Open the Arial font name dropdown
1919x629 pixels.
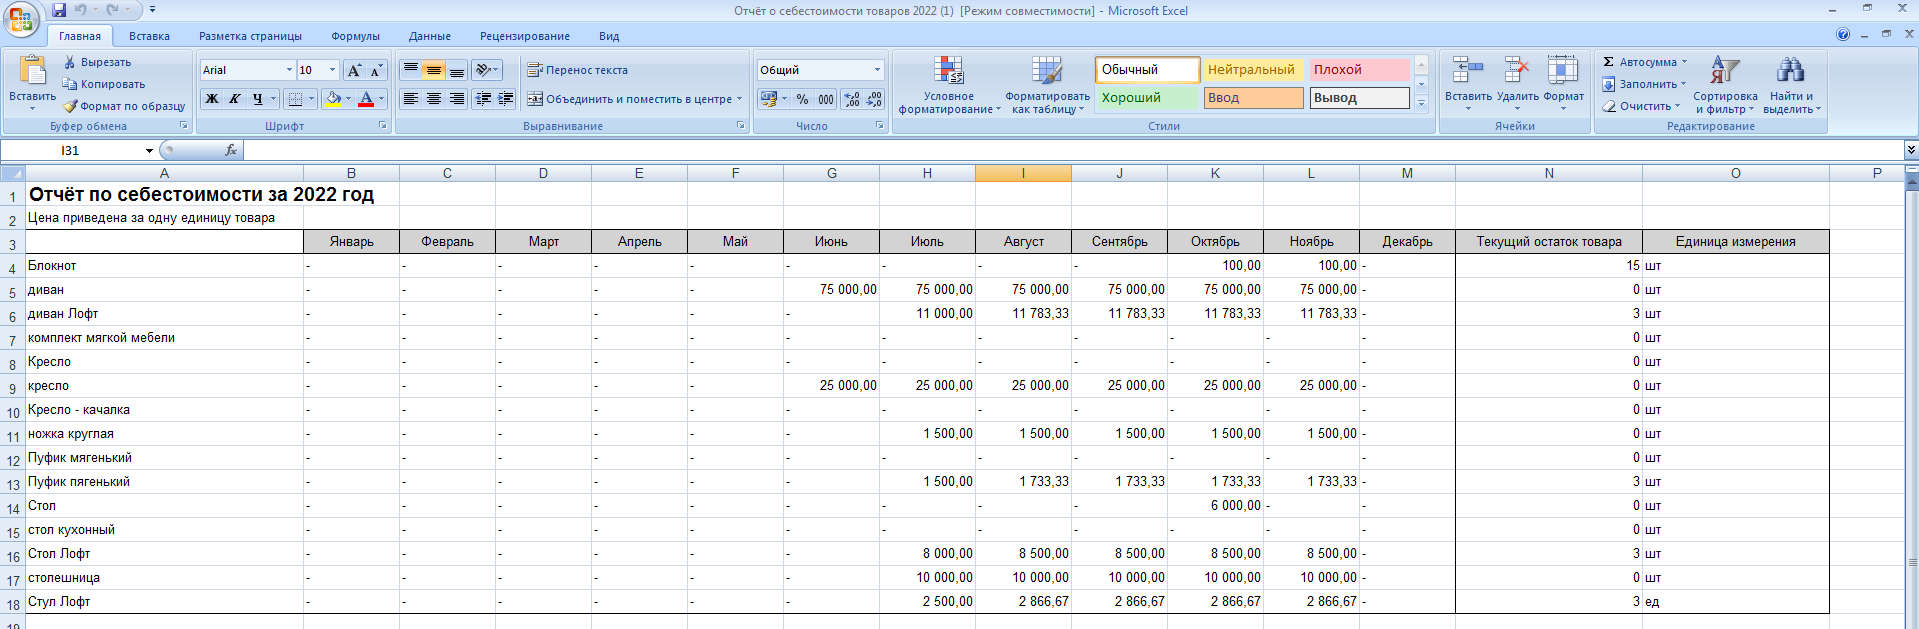pyautogui.click(x=289, y=70)
